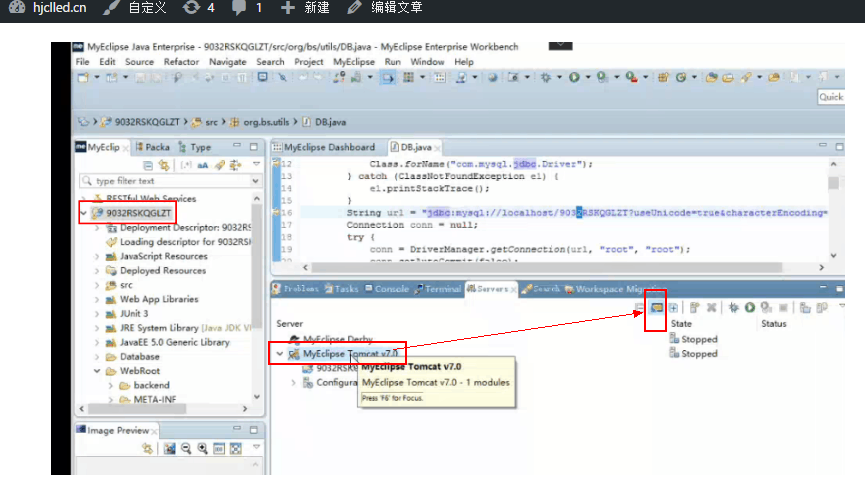Click the explorer tree horizontal scrollbar
865x501 pixels.
click(136, 409)
